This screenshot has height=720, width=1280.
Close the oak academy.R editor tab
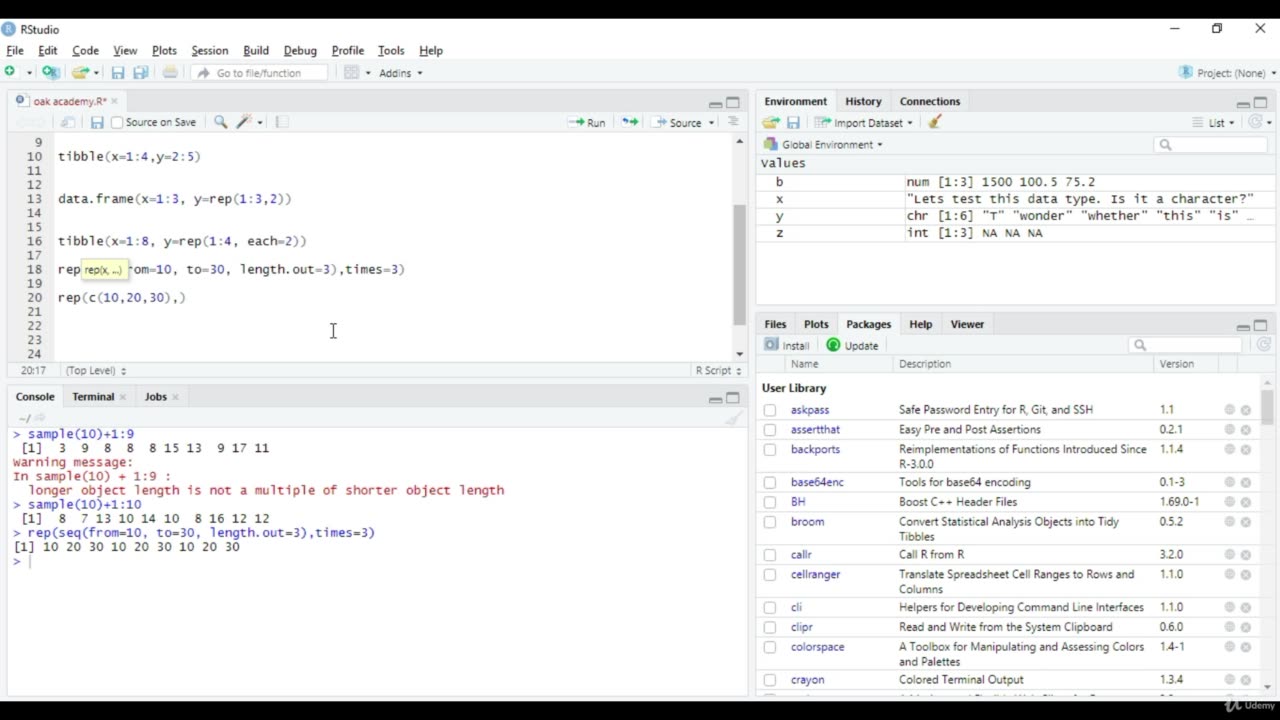click(114, 101)
